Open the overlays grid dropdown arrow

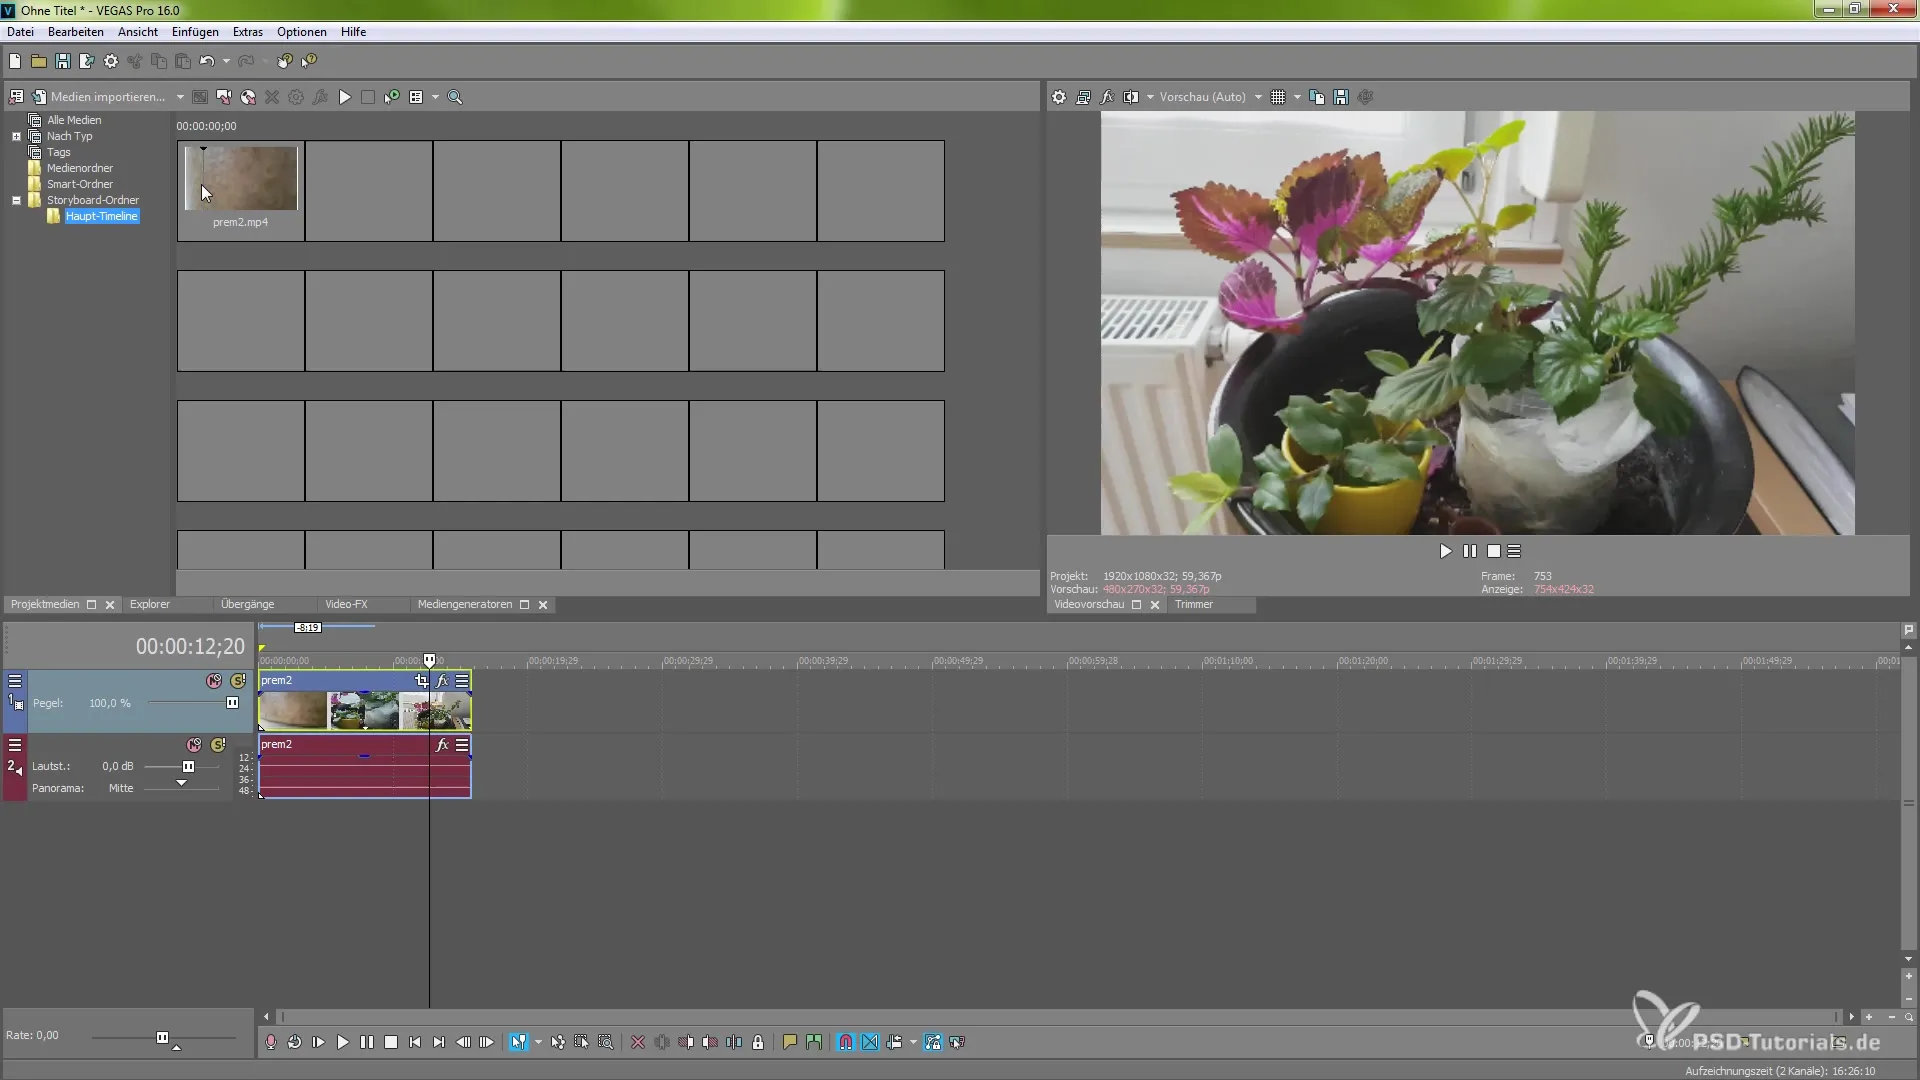point(1297,97)
